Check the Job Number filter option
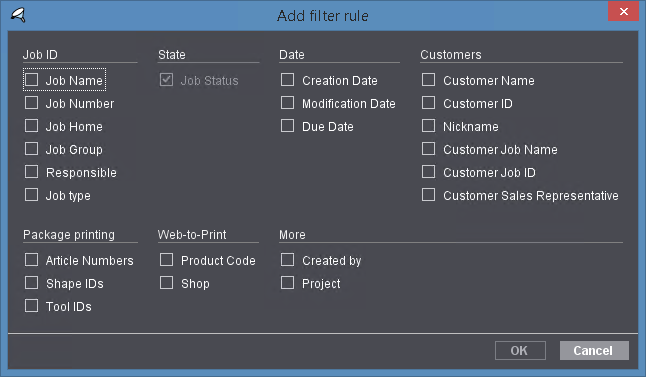 pos(32,103)
